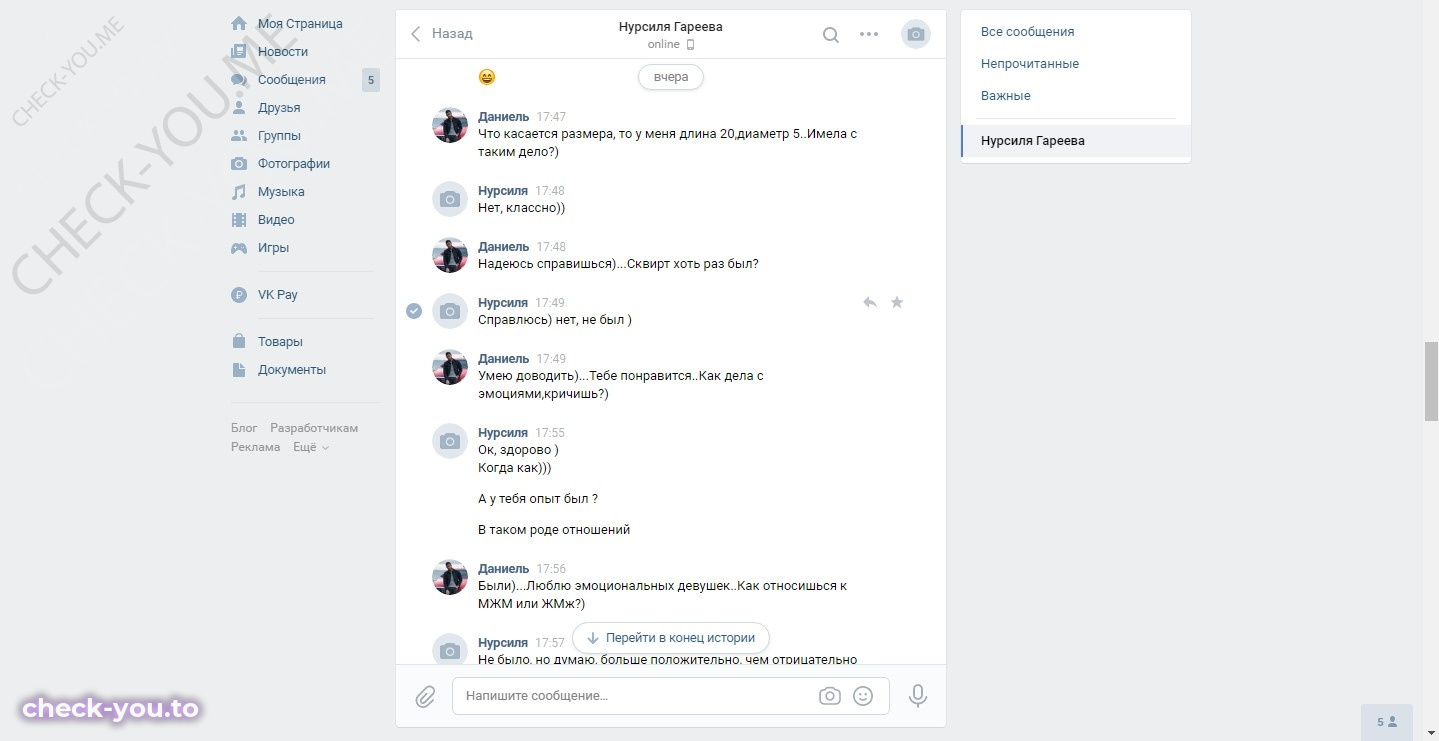Expand the Ещё footer dropdown
This screenshot has width=1439, height=741.
pyautogui.click(x=310, y=447)
